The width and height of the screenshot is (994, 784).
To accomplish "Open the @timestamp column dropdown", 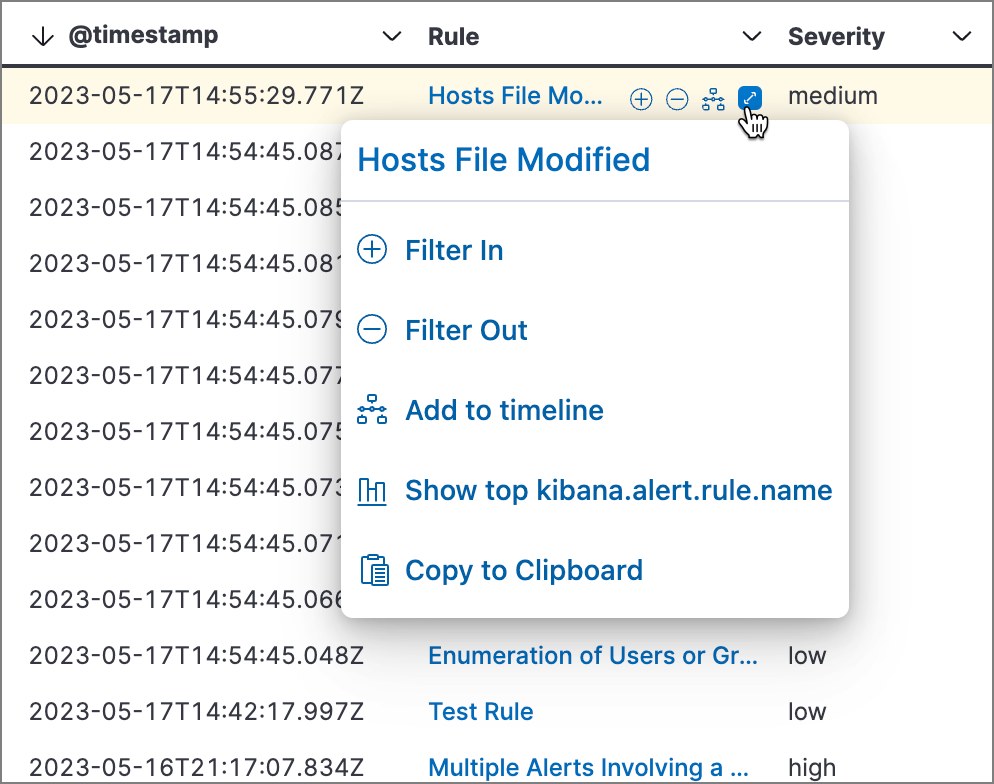I will point(391,36).
